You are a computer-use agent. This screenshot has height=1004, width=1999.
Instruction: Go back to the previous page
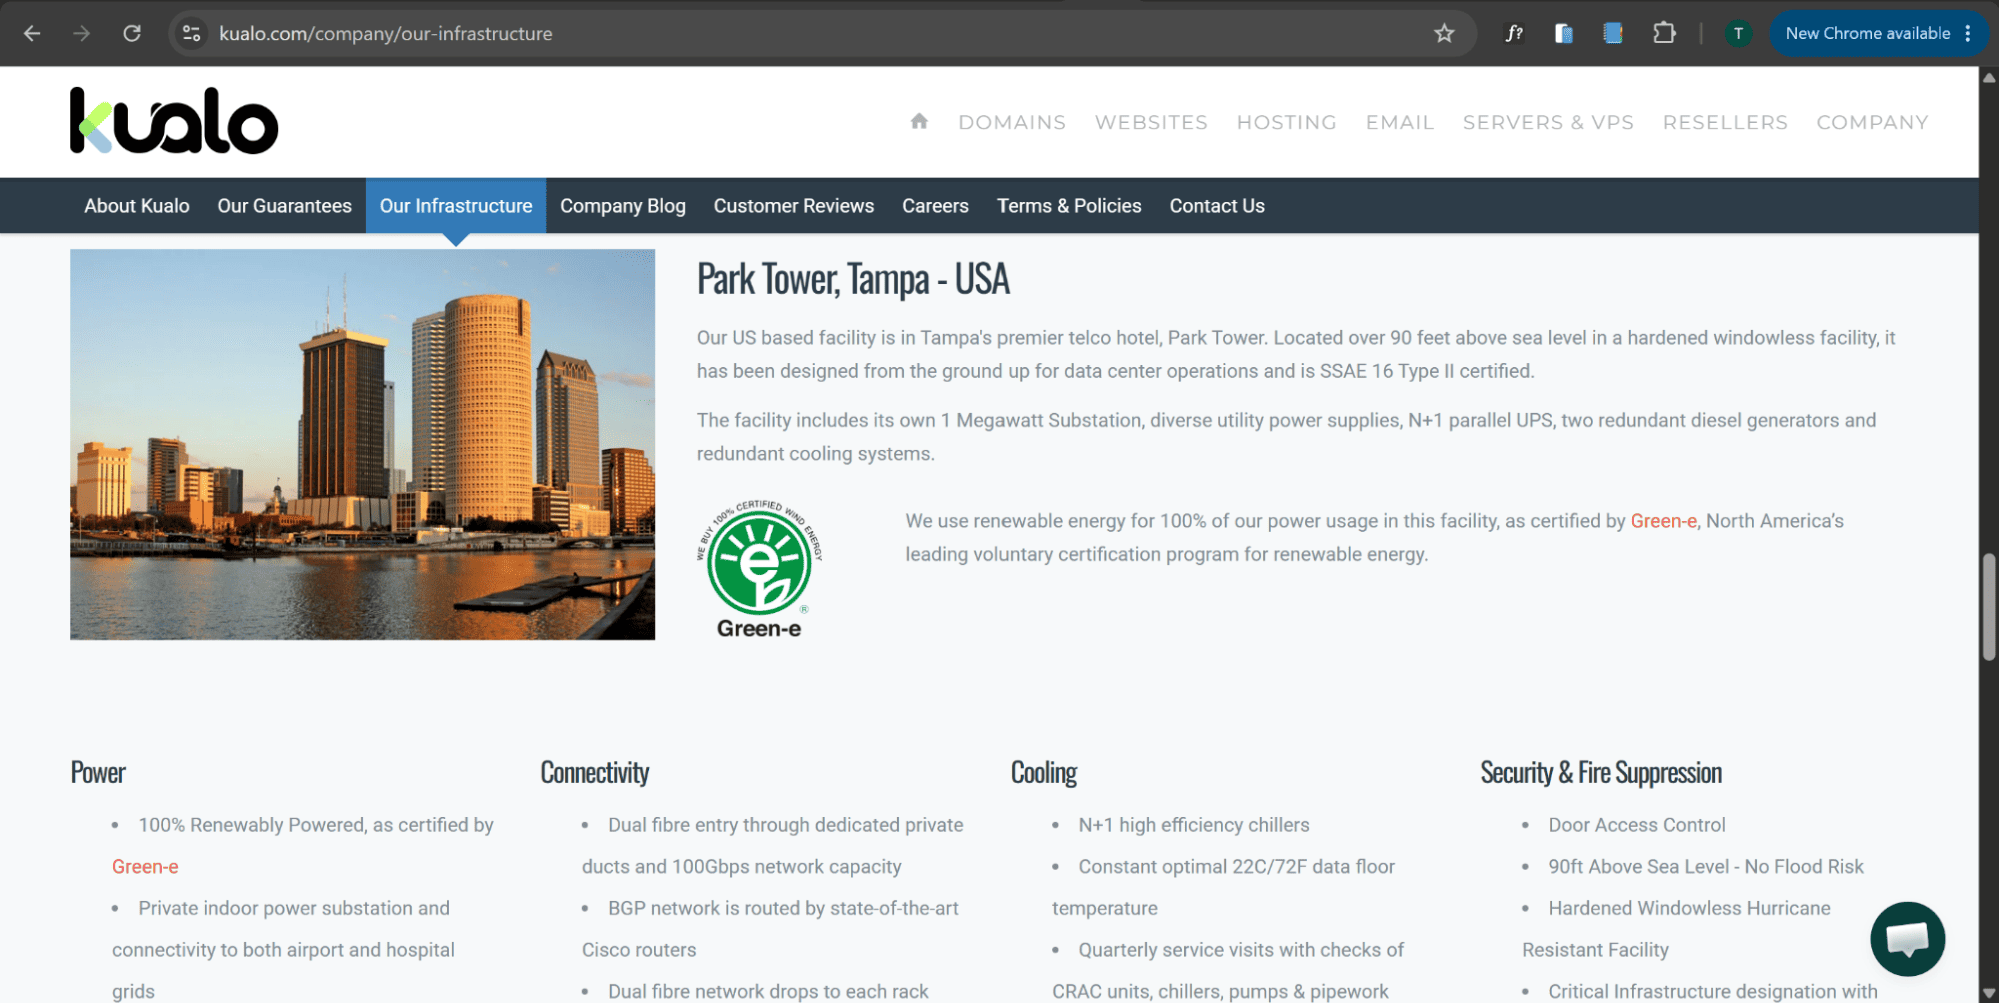(x=32, y=33)
